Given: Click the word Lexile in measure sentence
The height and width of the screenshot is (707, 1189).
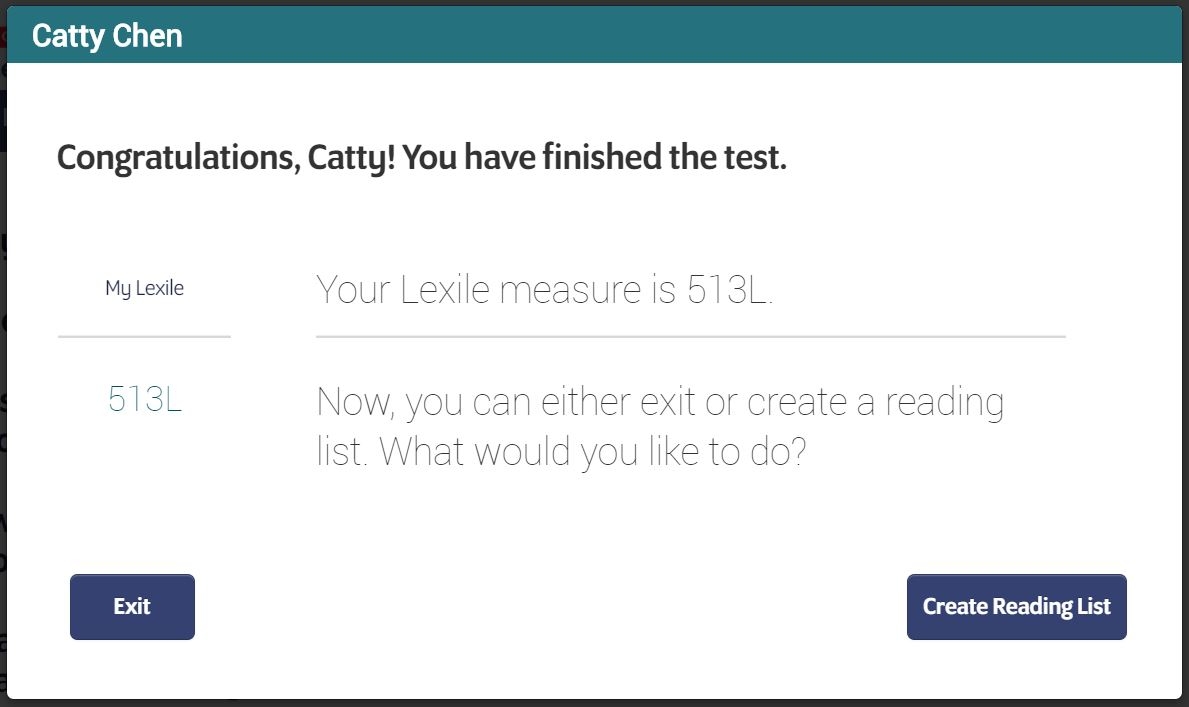Looking at the screenshot, I should [445, 290].
